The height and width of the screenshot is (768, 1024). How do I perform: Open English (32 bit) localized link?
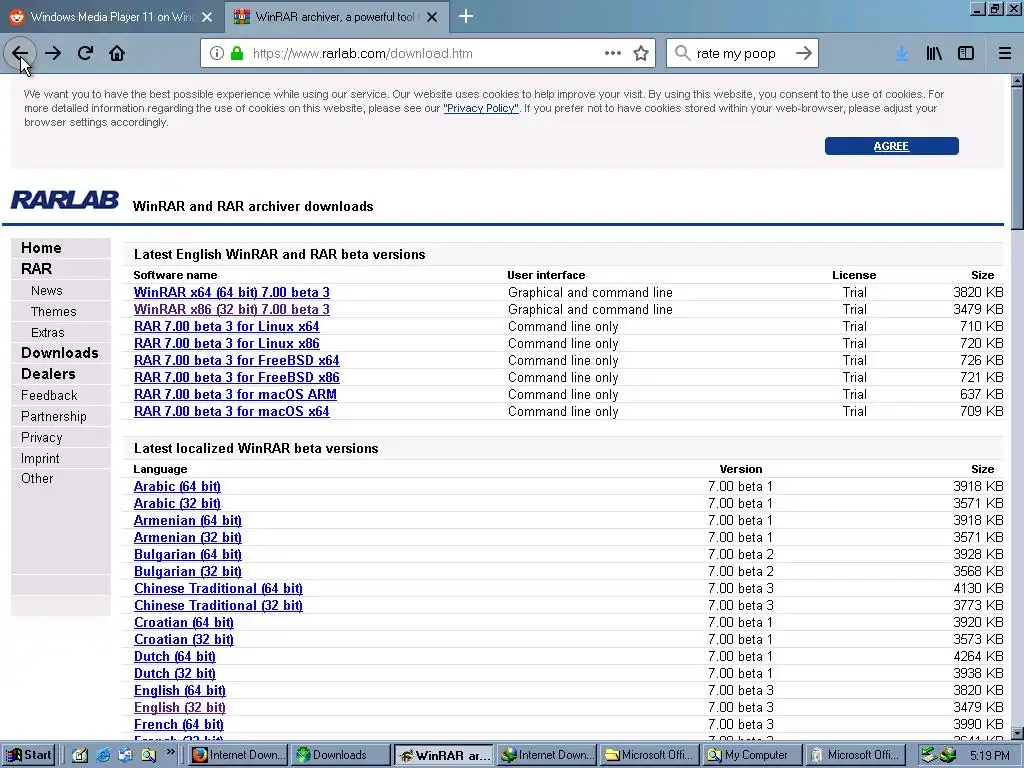pos(180,707)
